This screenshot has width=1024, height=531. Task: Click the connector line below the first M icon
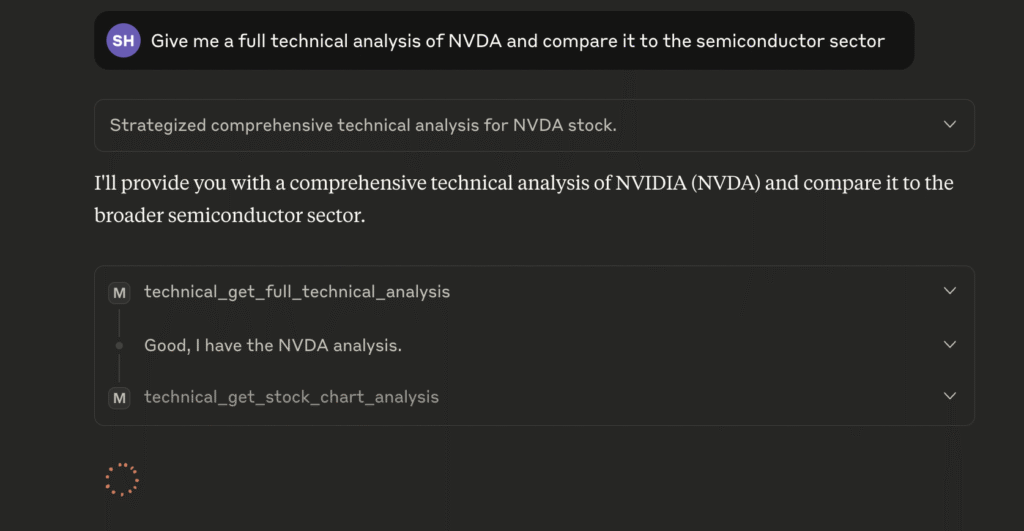(x=119, y=323)
